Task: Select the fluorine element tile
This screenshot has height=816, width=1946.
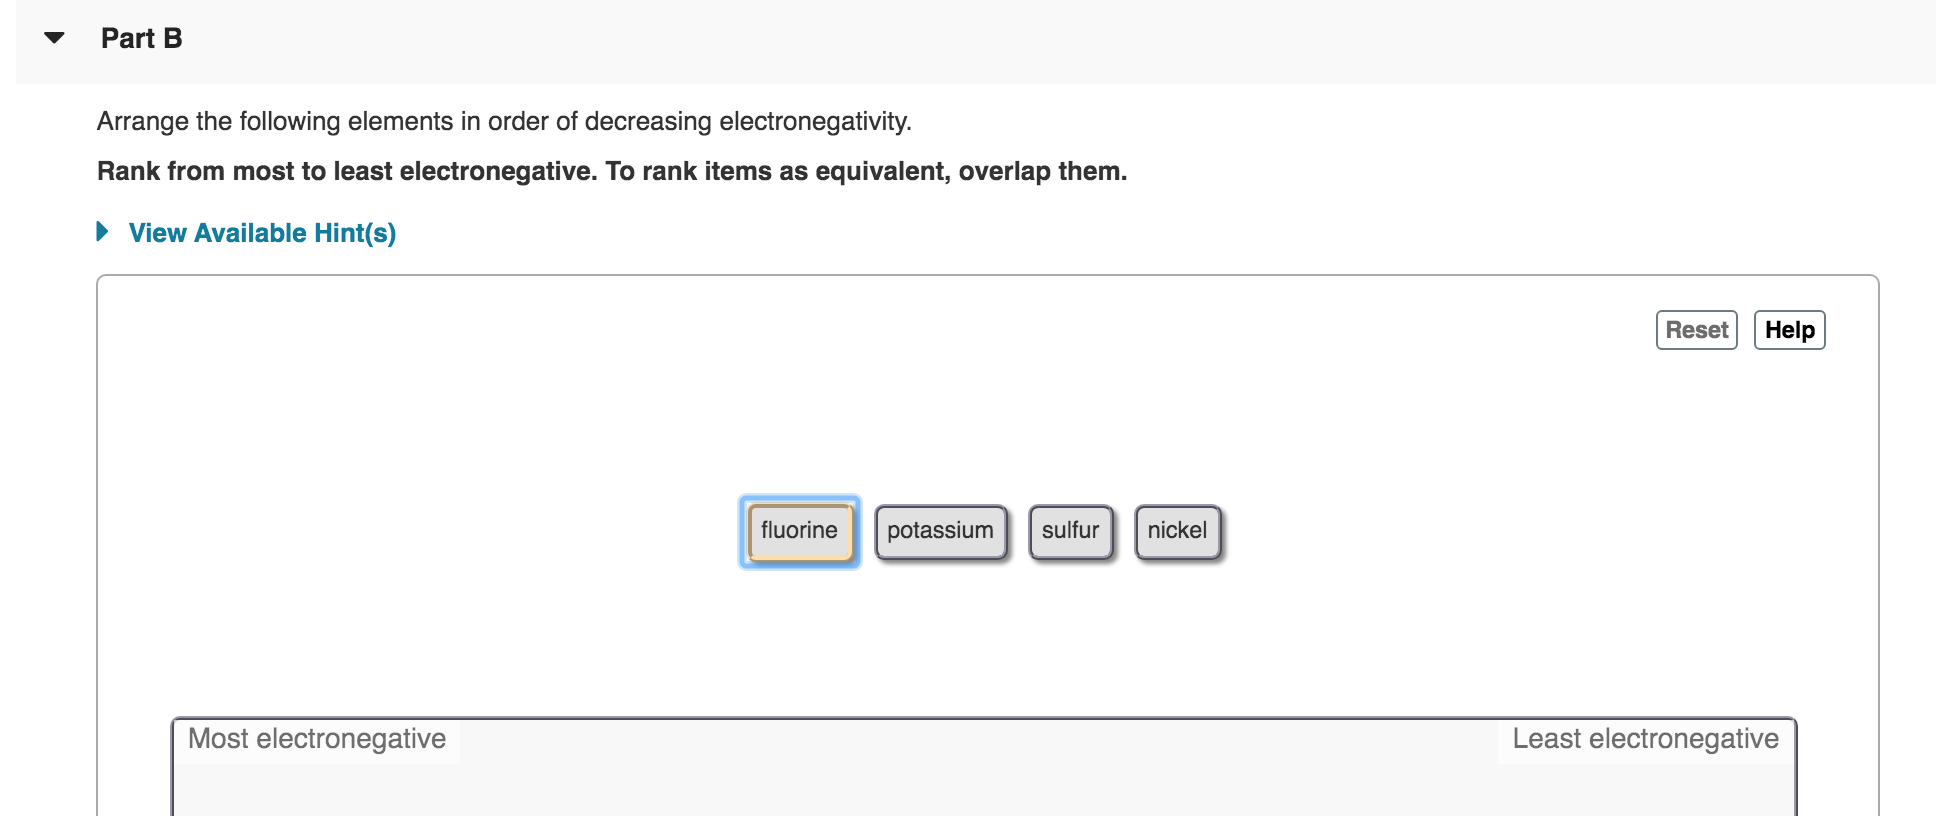Action: [798, 531]
